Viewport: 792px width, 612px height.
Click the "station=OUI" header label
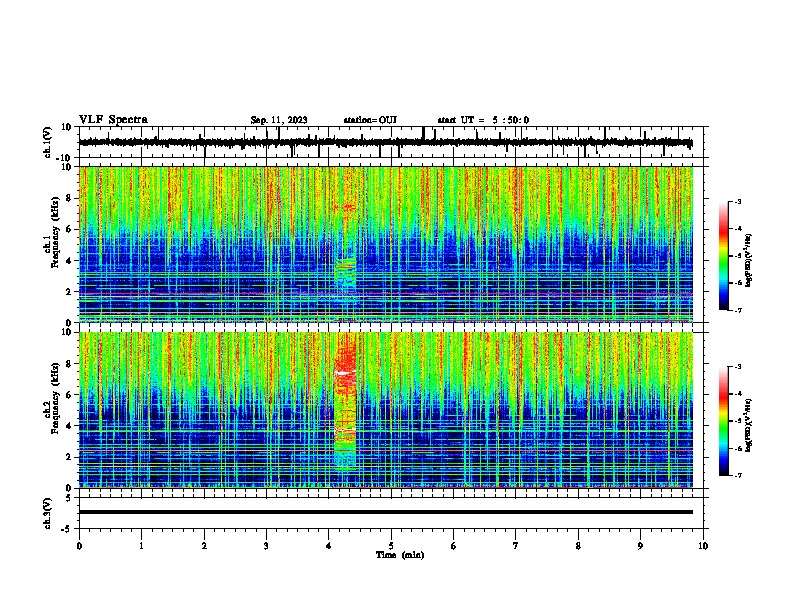pyautogui.click(x=370, y=120)
